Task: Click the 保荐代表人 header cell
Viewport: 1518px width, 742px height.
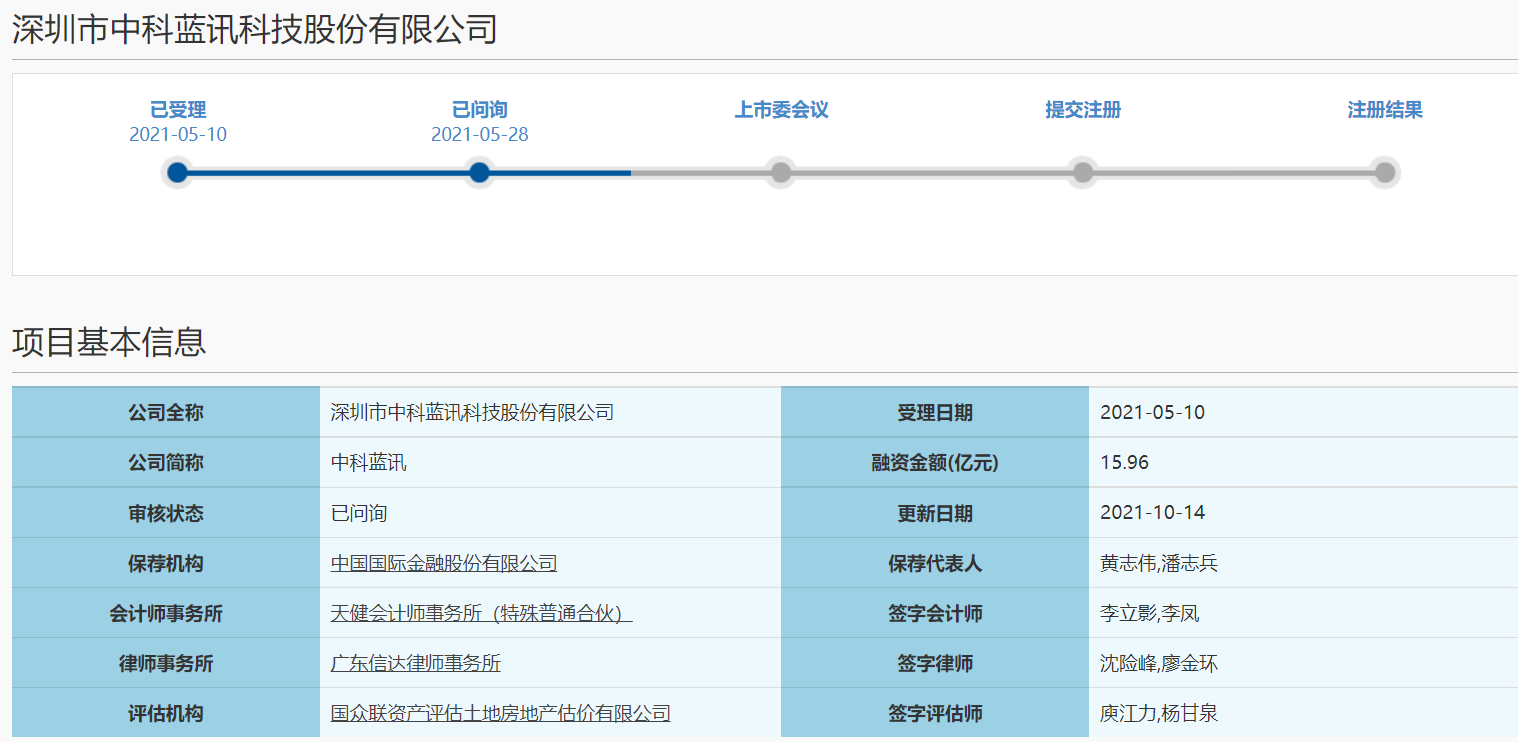Action: 935,563
